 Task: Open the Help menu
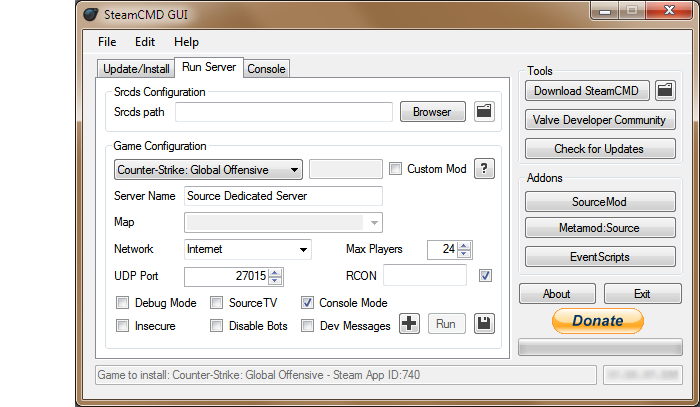186,42
